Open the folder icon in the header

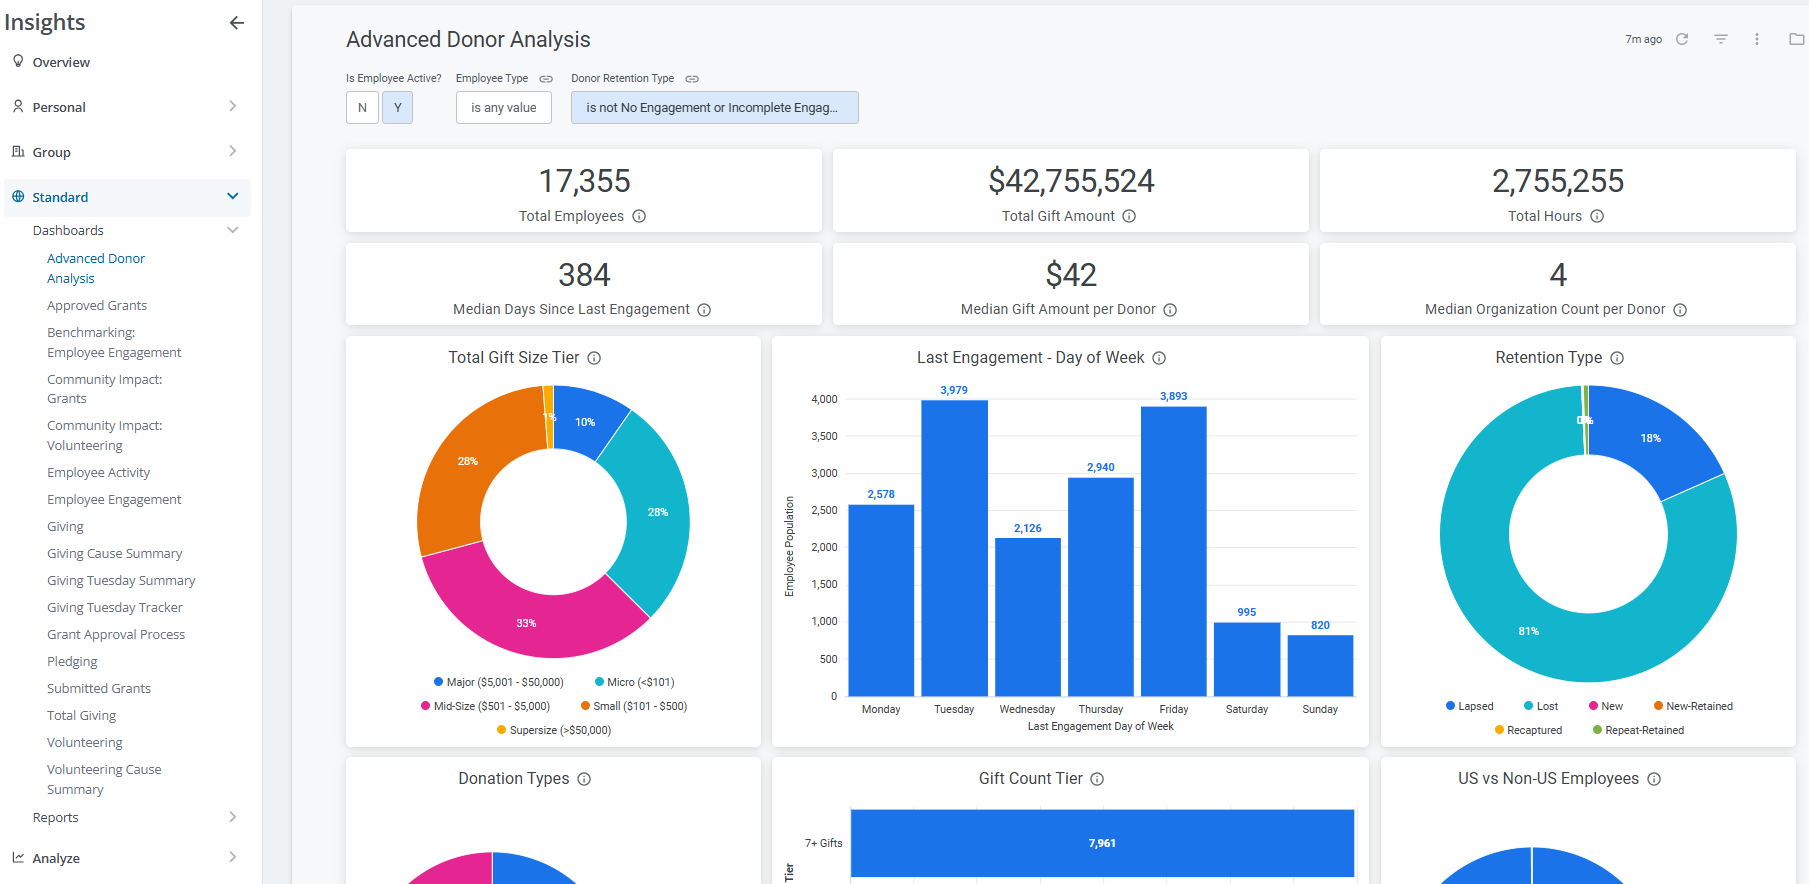tap(1796, 39)
